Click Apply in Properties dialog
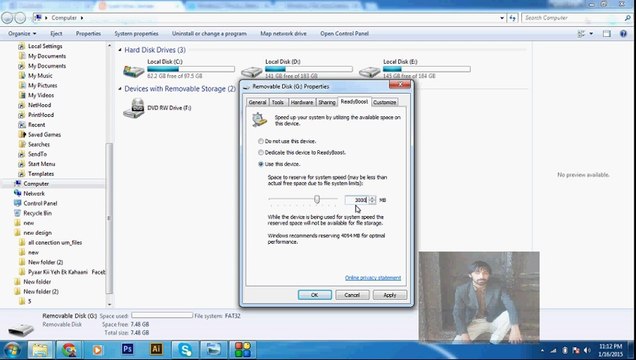 (x=390, y=295)
